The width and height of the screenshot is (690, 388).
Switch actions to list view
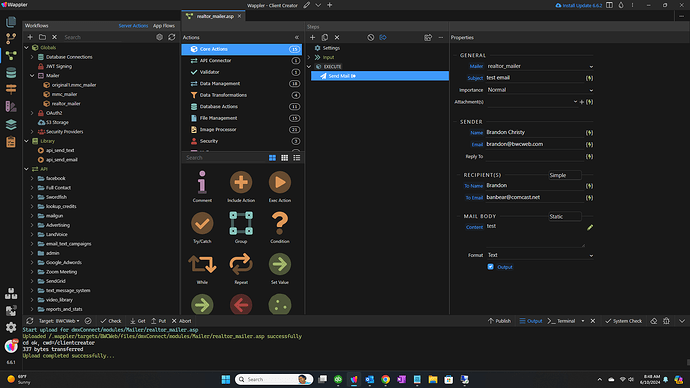point(297,157)
